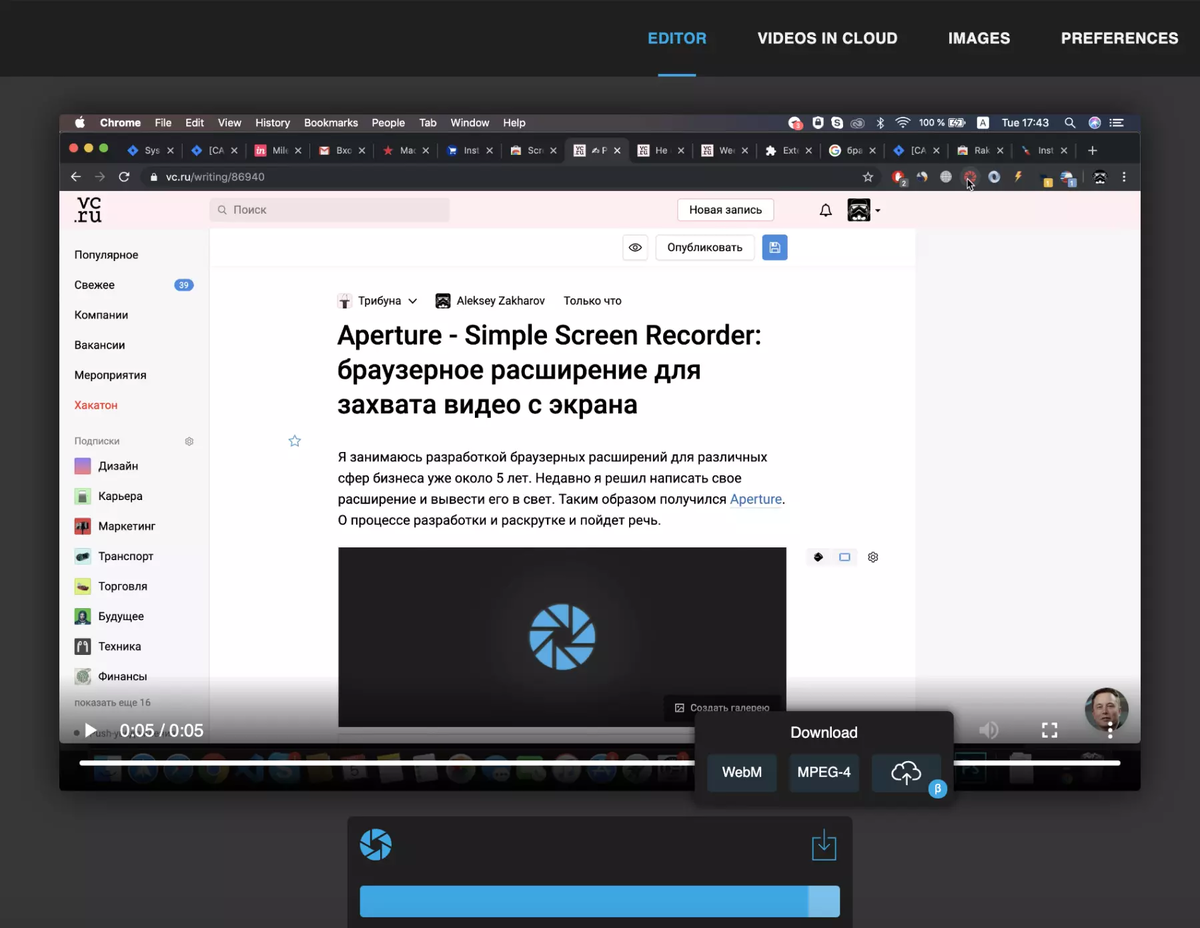The width and height of the screenshot is (1200, 928).
Task: Download the recording as MPEG-4
Action: pyautogui.click(x=824, y=772)
